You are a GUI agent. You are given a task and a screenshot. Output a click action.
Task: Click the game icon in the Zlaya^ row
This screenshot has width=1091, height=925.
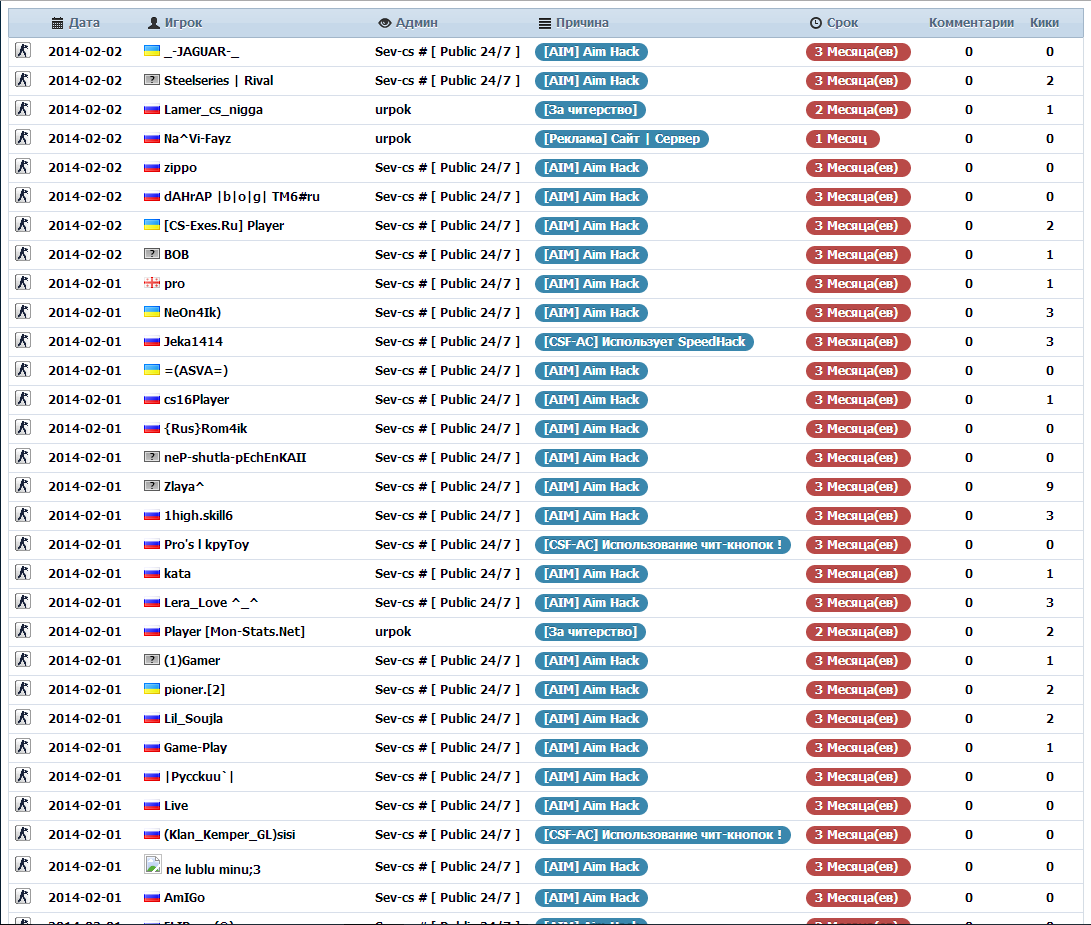23,485
